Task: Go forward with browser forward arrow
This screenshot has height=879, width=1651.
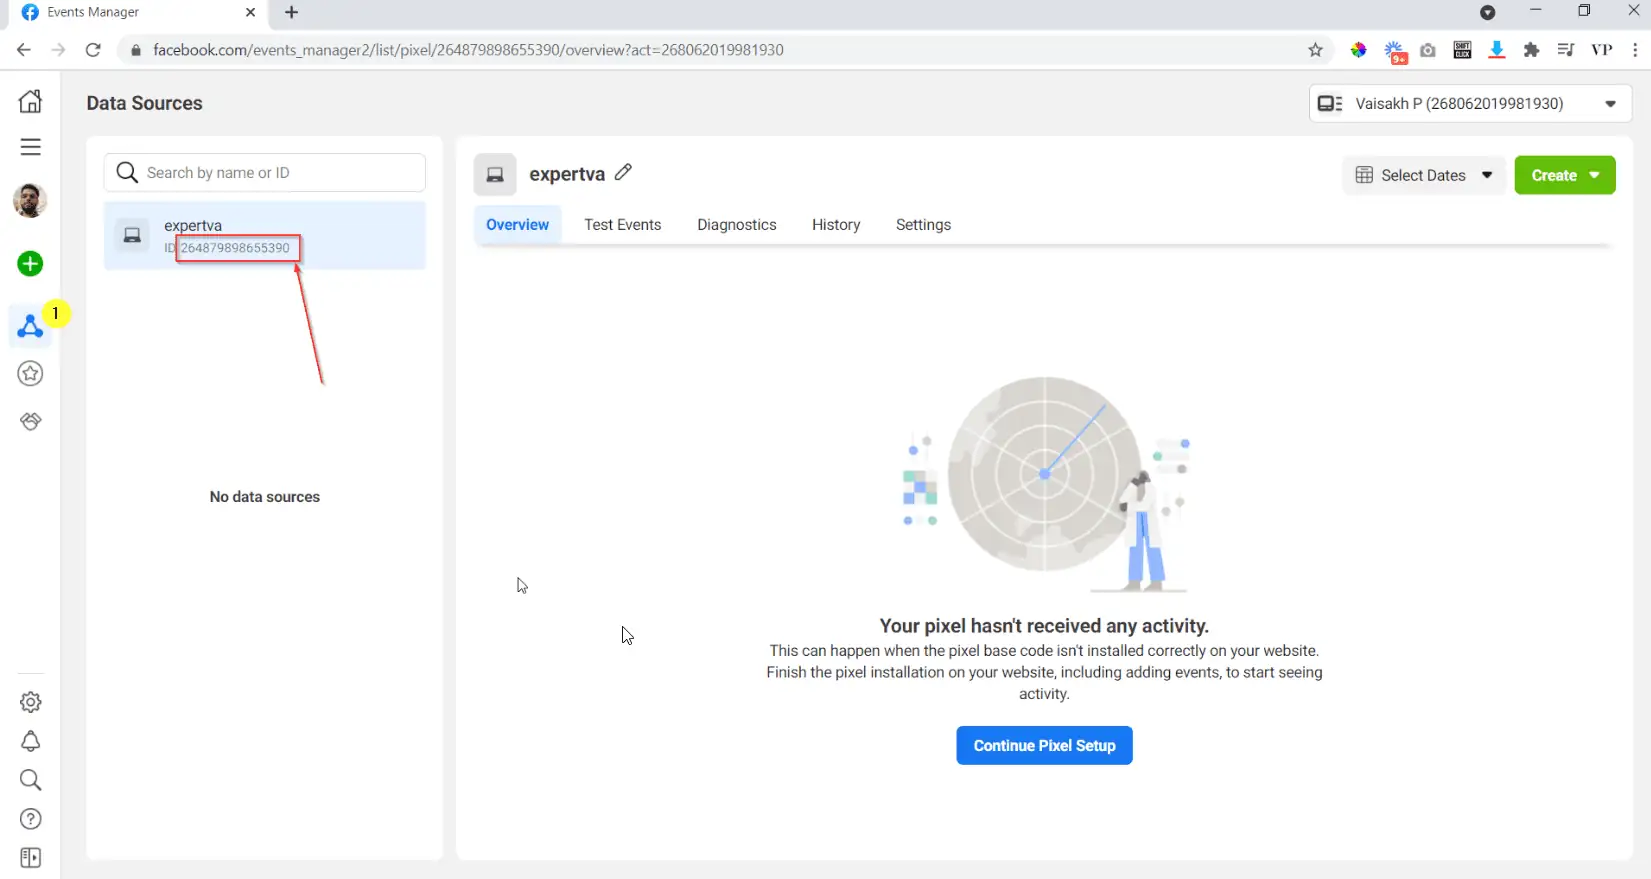Action: 58,50
